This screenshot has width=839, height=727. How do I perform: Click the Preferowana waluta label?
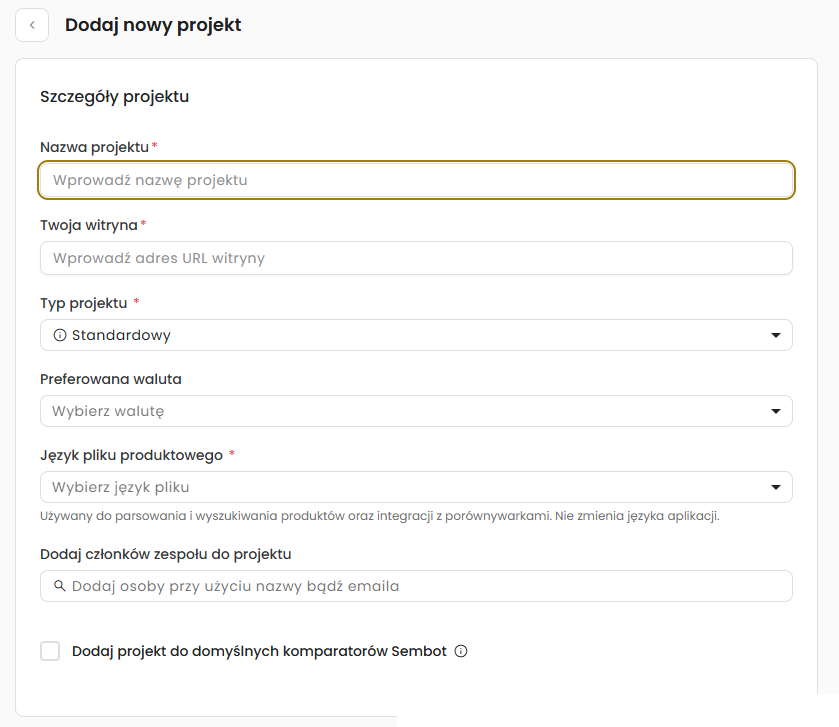pos(111,379)
